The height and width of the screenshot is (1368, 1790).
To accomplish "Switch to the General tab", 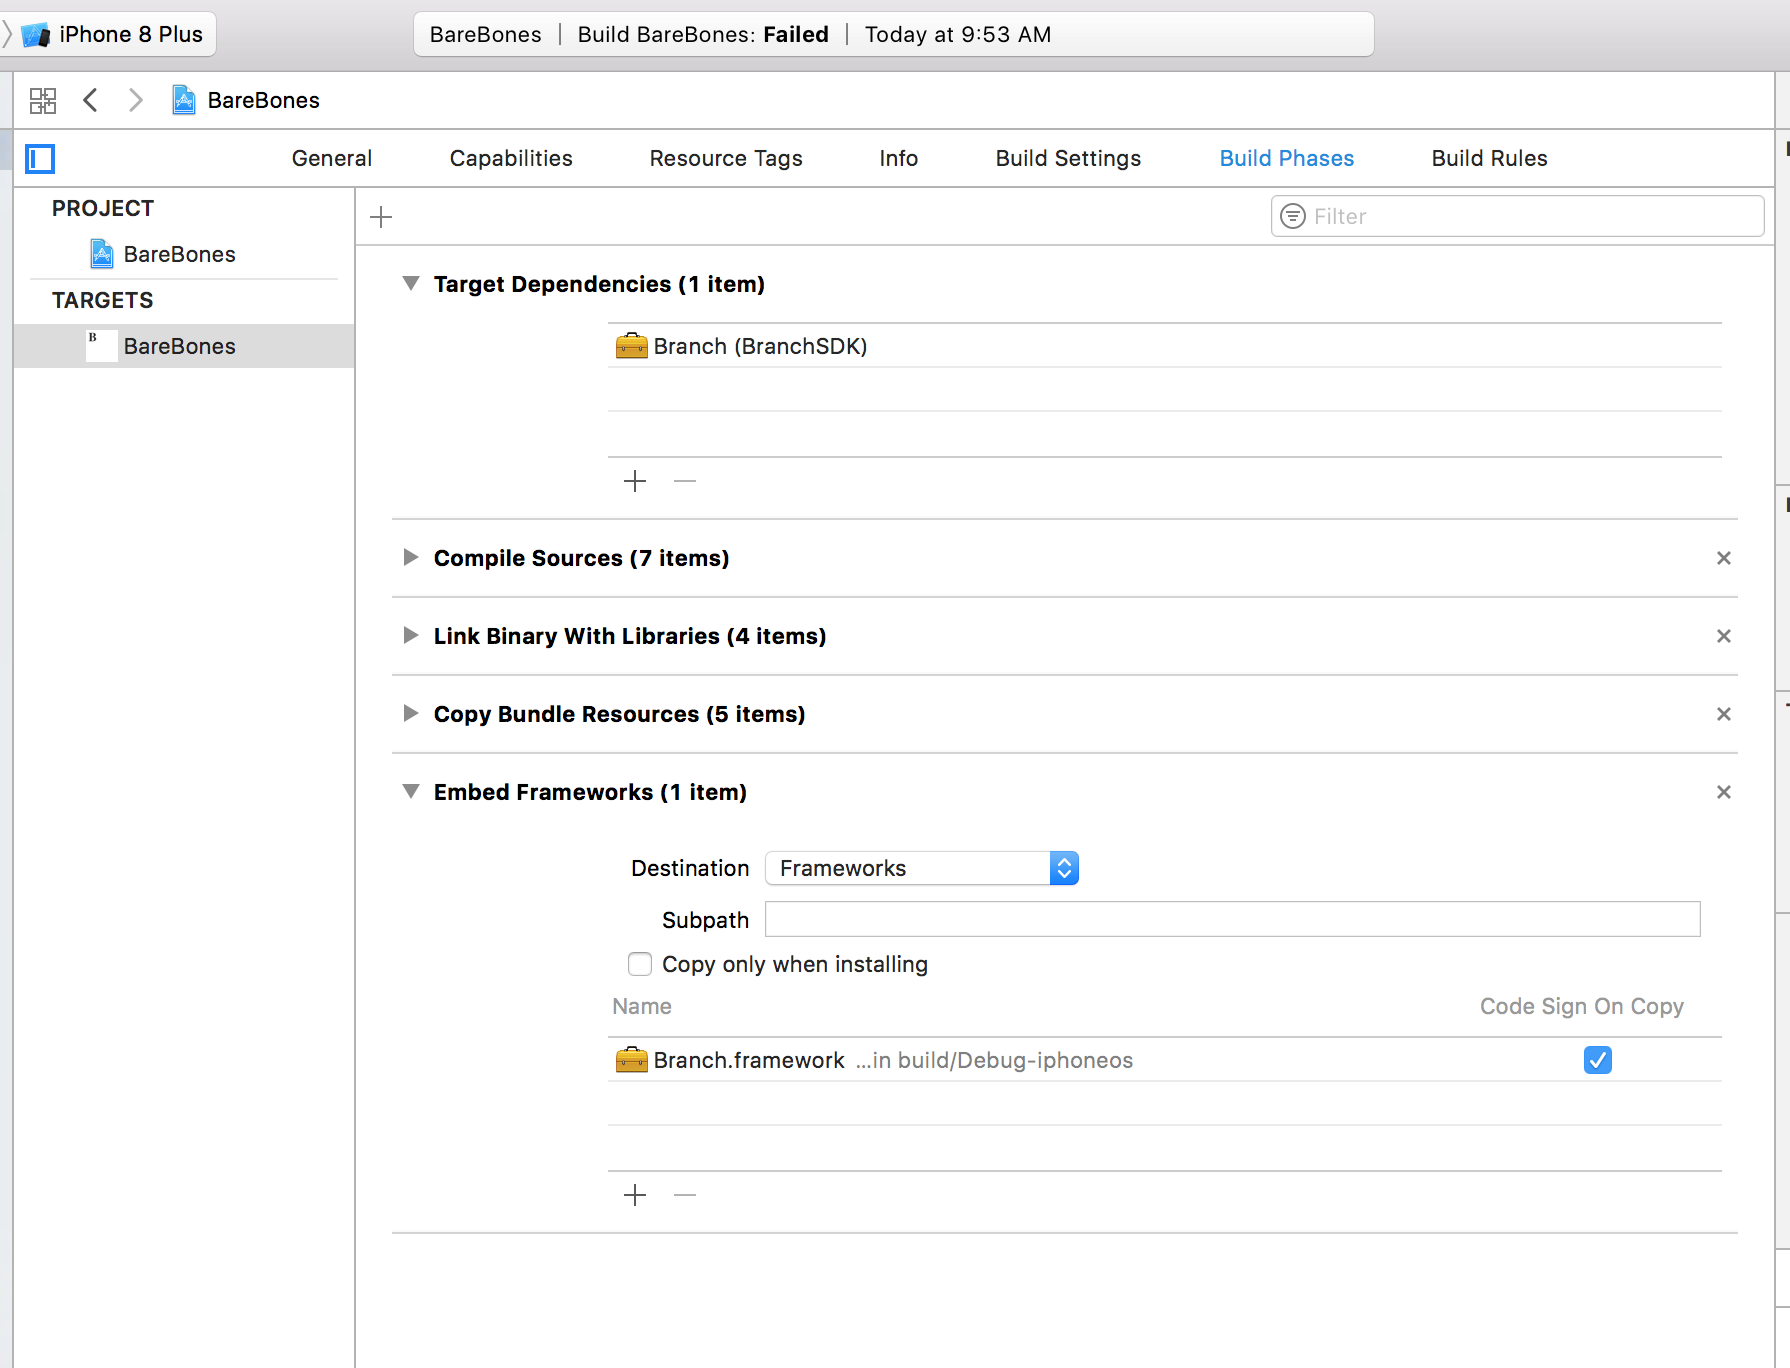I will [x=332, y=158].
